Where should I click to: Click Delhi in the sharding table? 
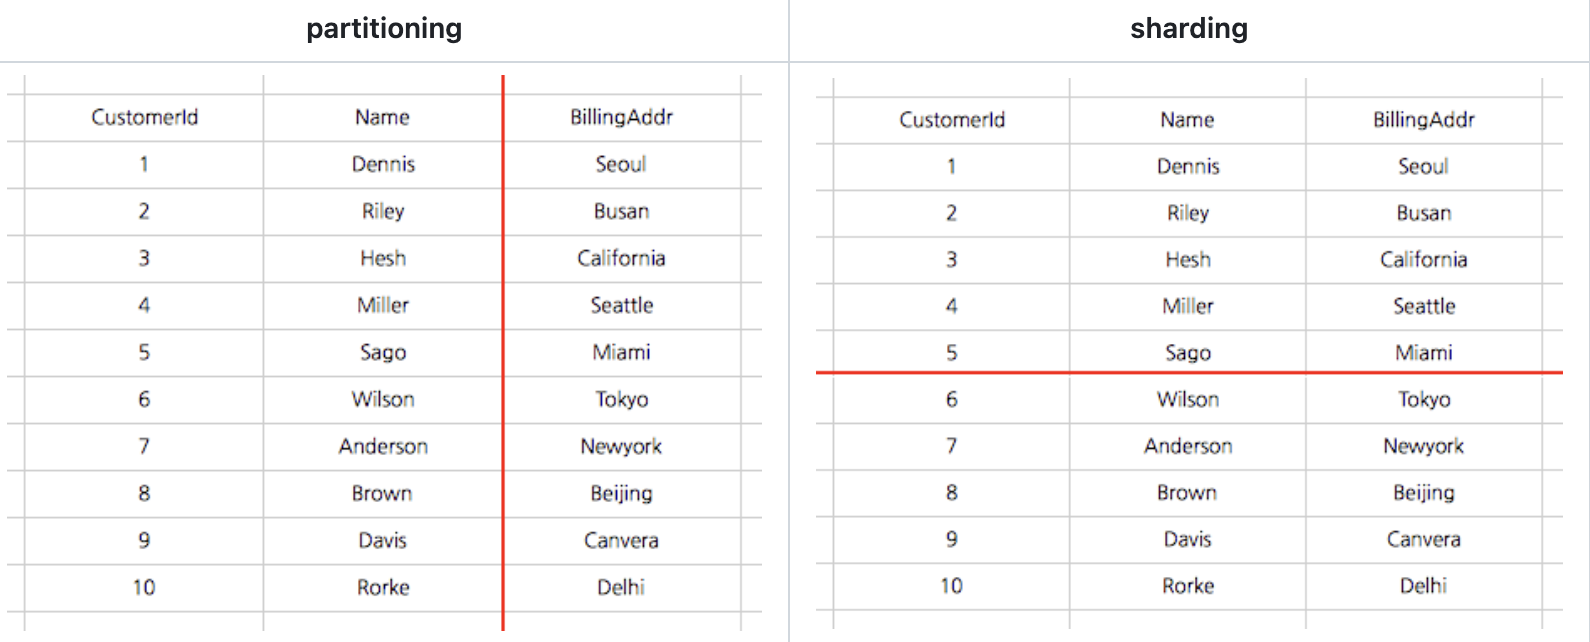[1423, 585]
